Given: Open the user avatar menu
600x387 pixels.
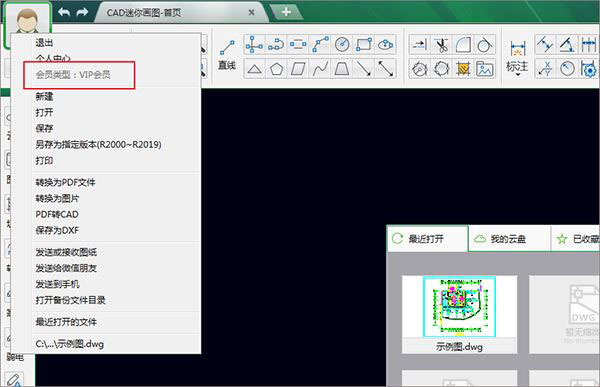Looking at the screenshot, I should 28,24.
